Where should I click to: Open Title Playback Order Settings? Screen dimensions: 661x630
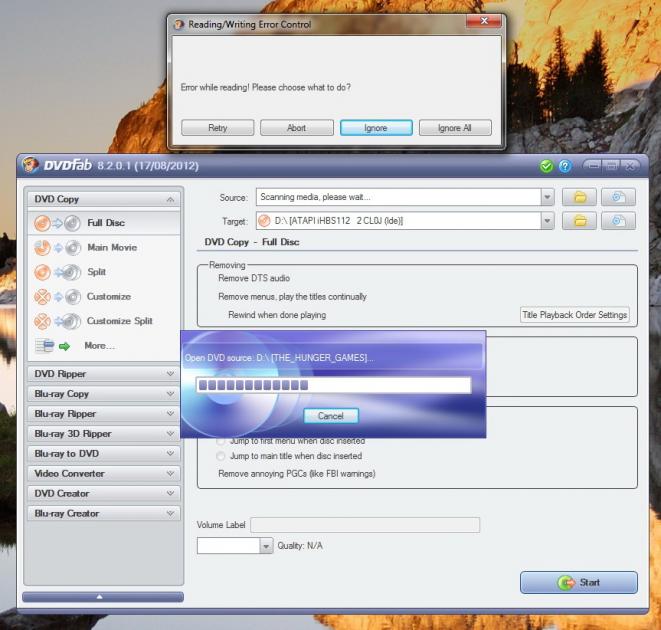[575, 315]
